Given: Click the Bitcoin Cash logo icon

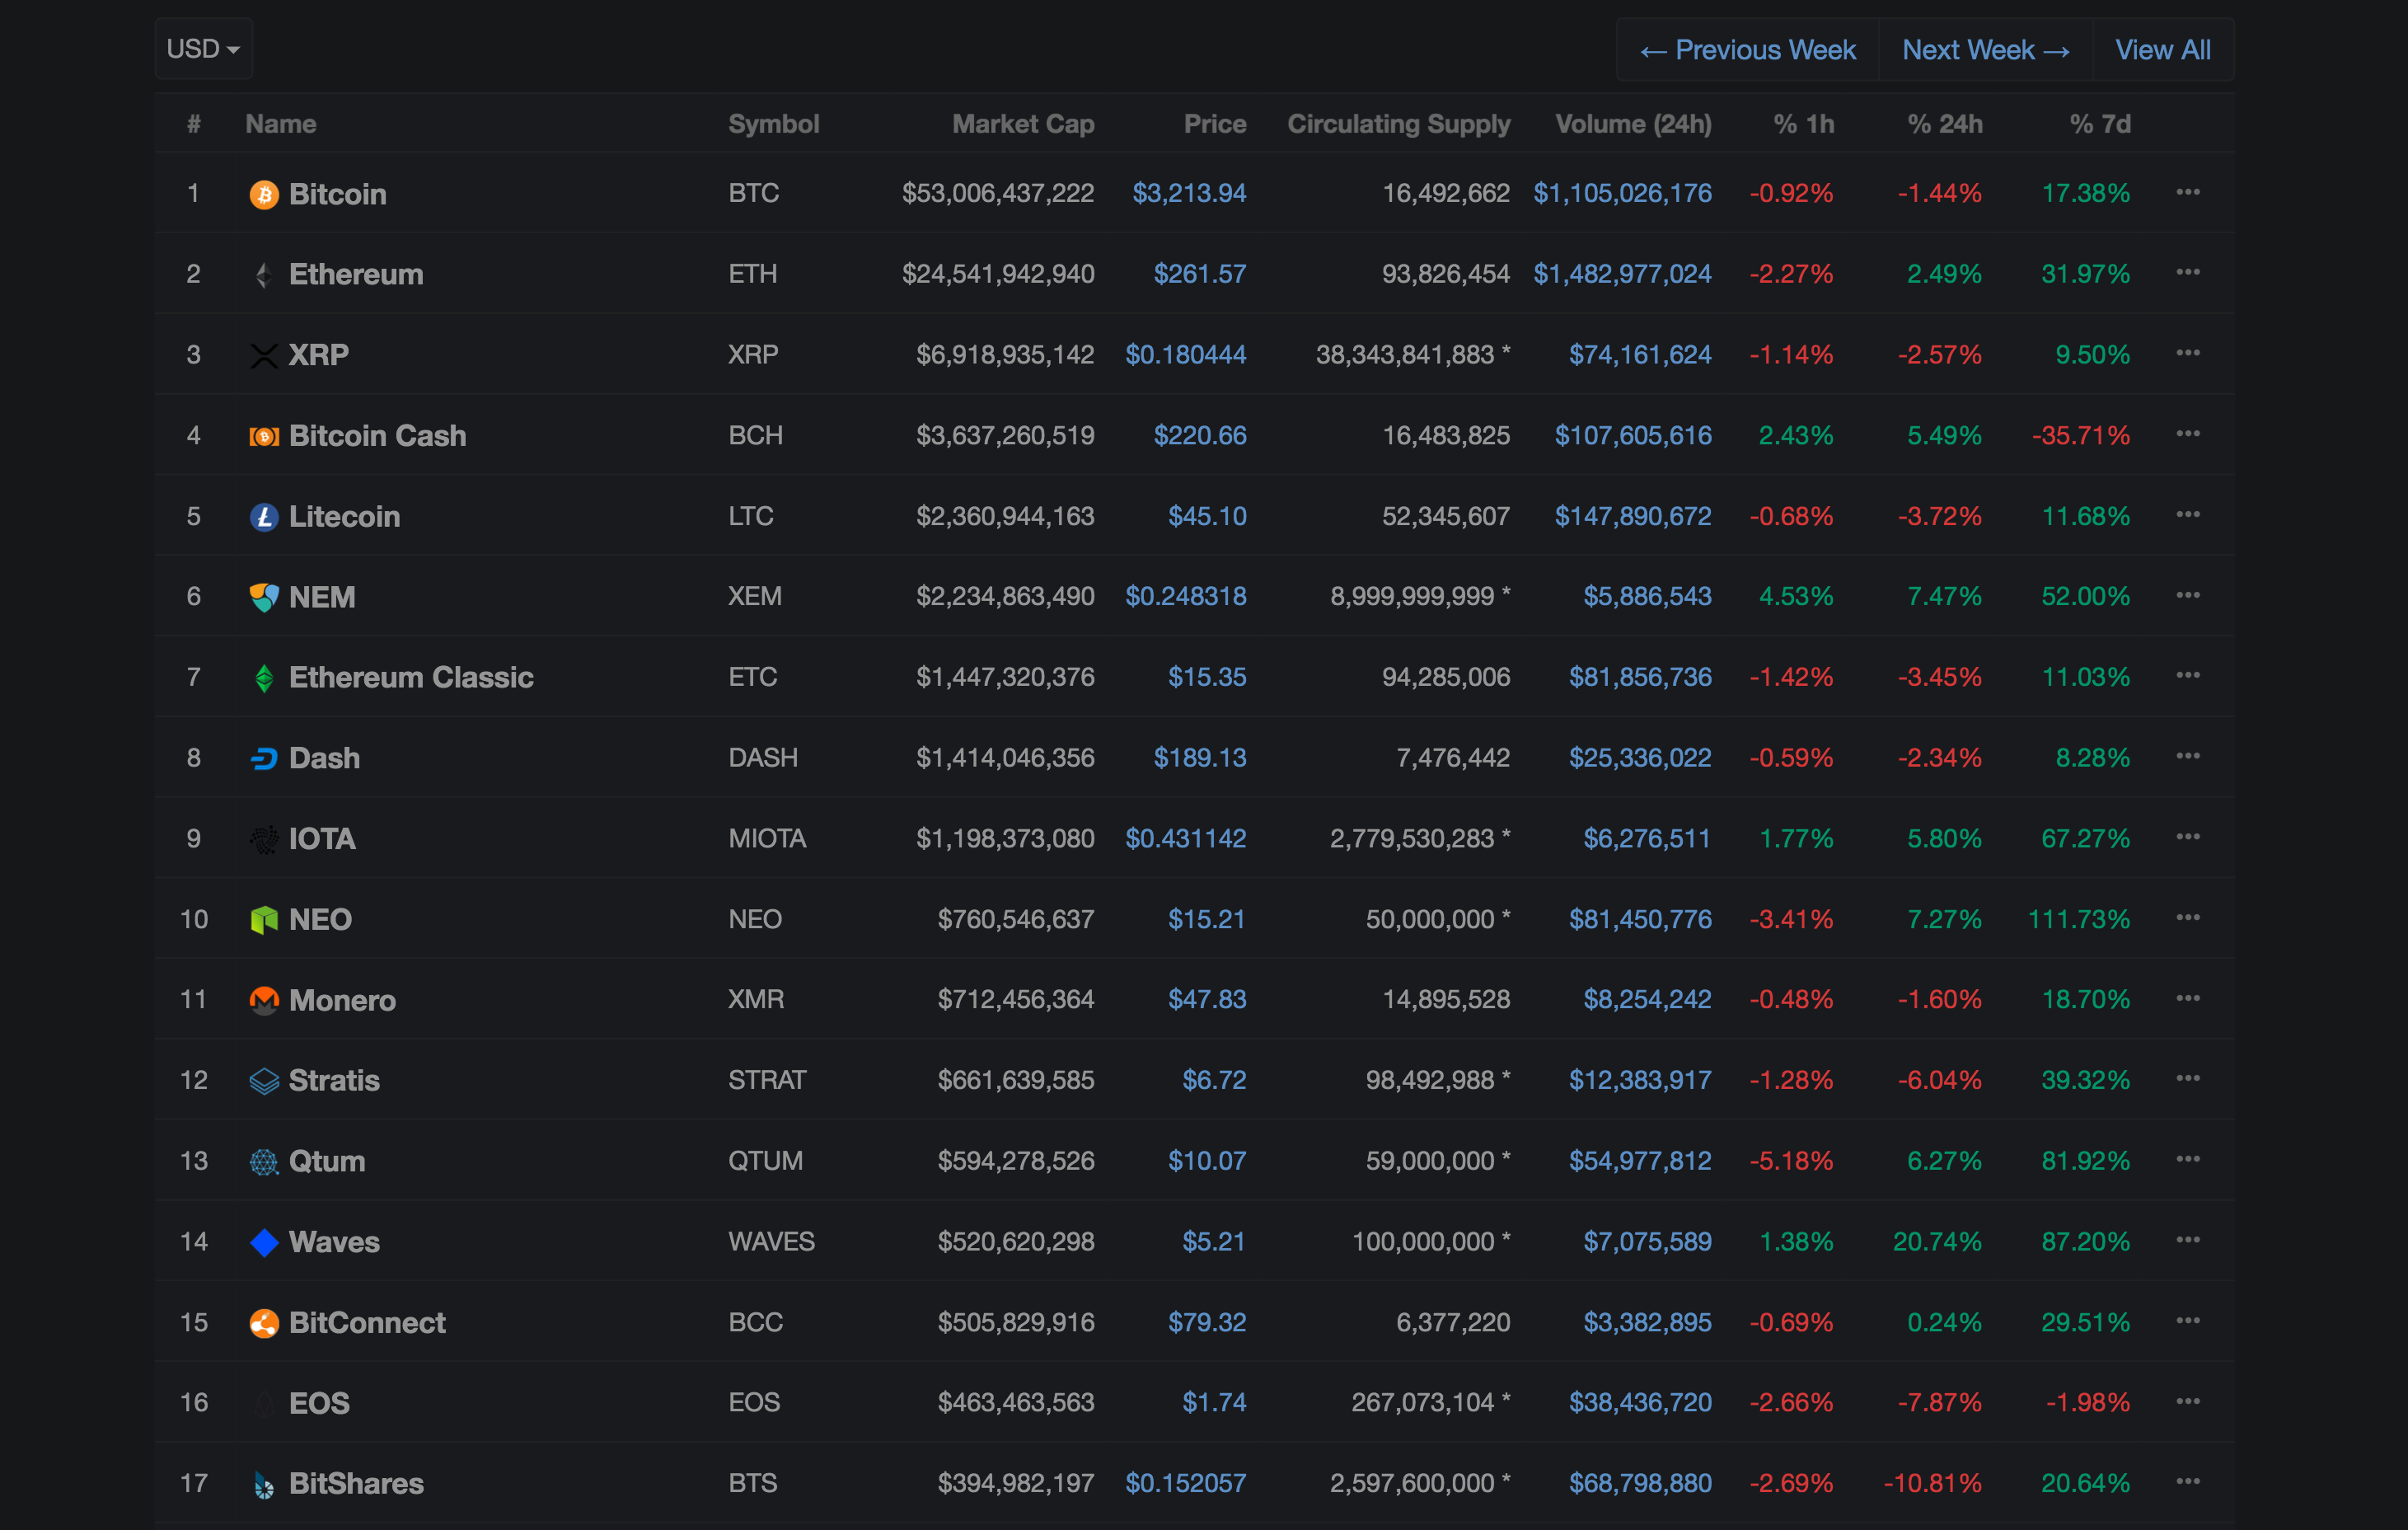Looking at the screenshot, I should coord(264,436).
